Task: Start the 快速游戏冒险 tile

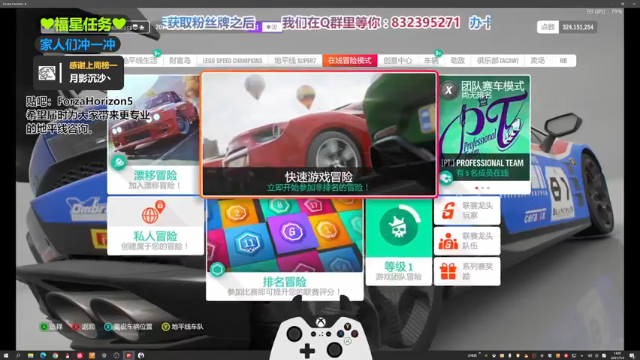Action: [x=319, y=134]
